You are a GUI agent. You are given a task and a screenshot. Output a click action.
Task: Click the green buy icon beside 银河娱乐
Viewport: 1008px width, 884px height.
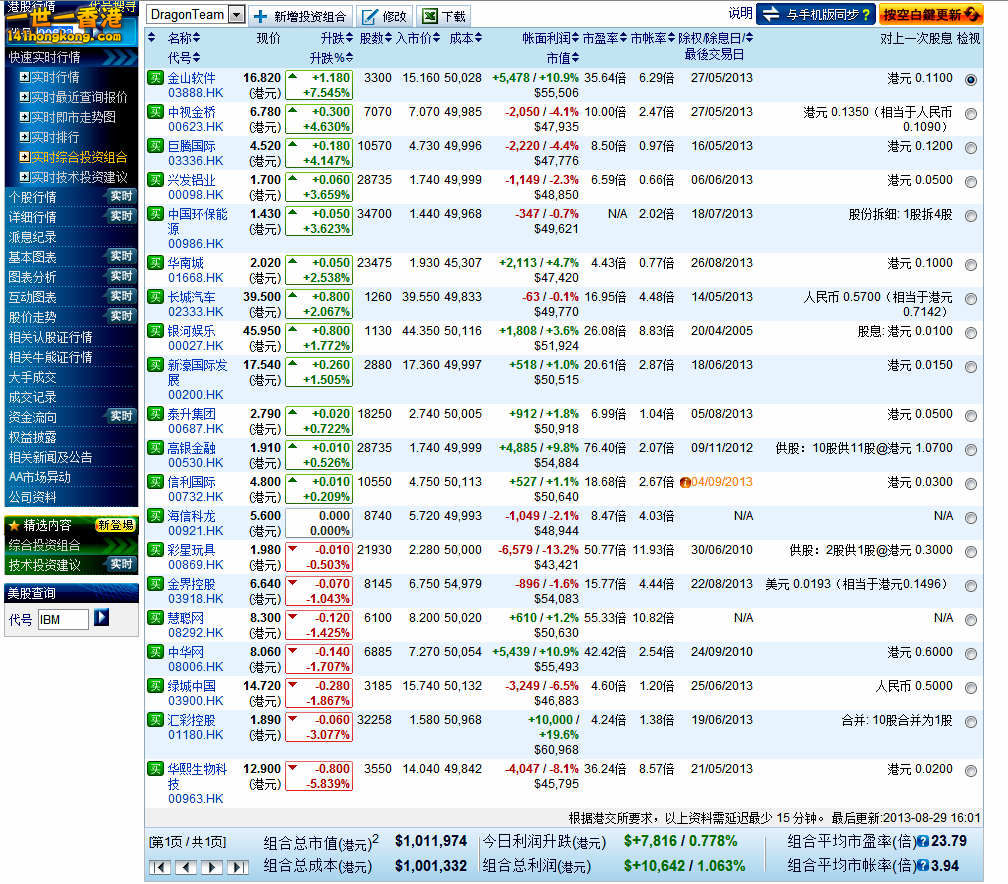click(155, 330)
